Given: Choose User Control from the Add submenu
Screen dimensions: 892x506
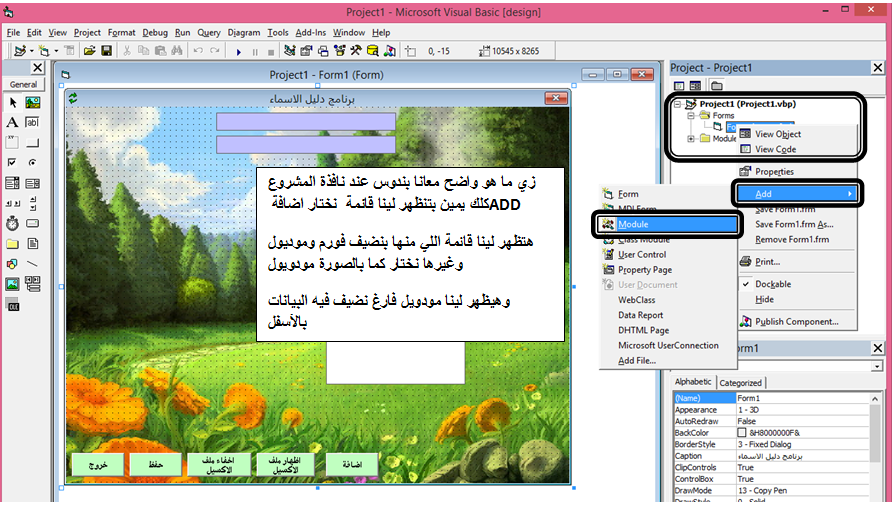Looking at the screenshot, I should click(642, 254).
